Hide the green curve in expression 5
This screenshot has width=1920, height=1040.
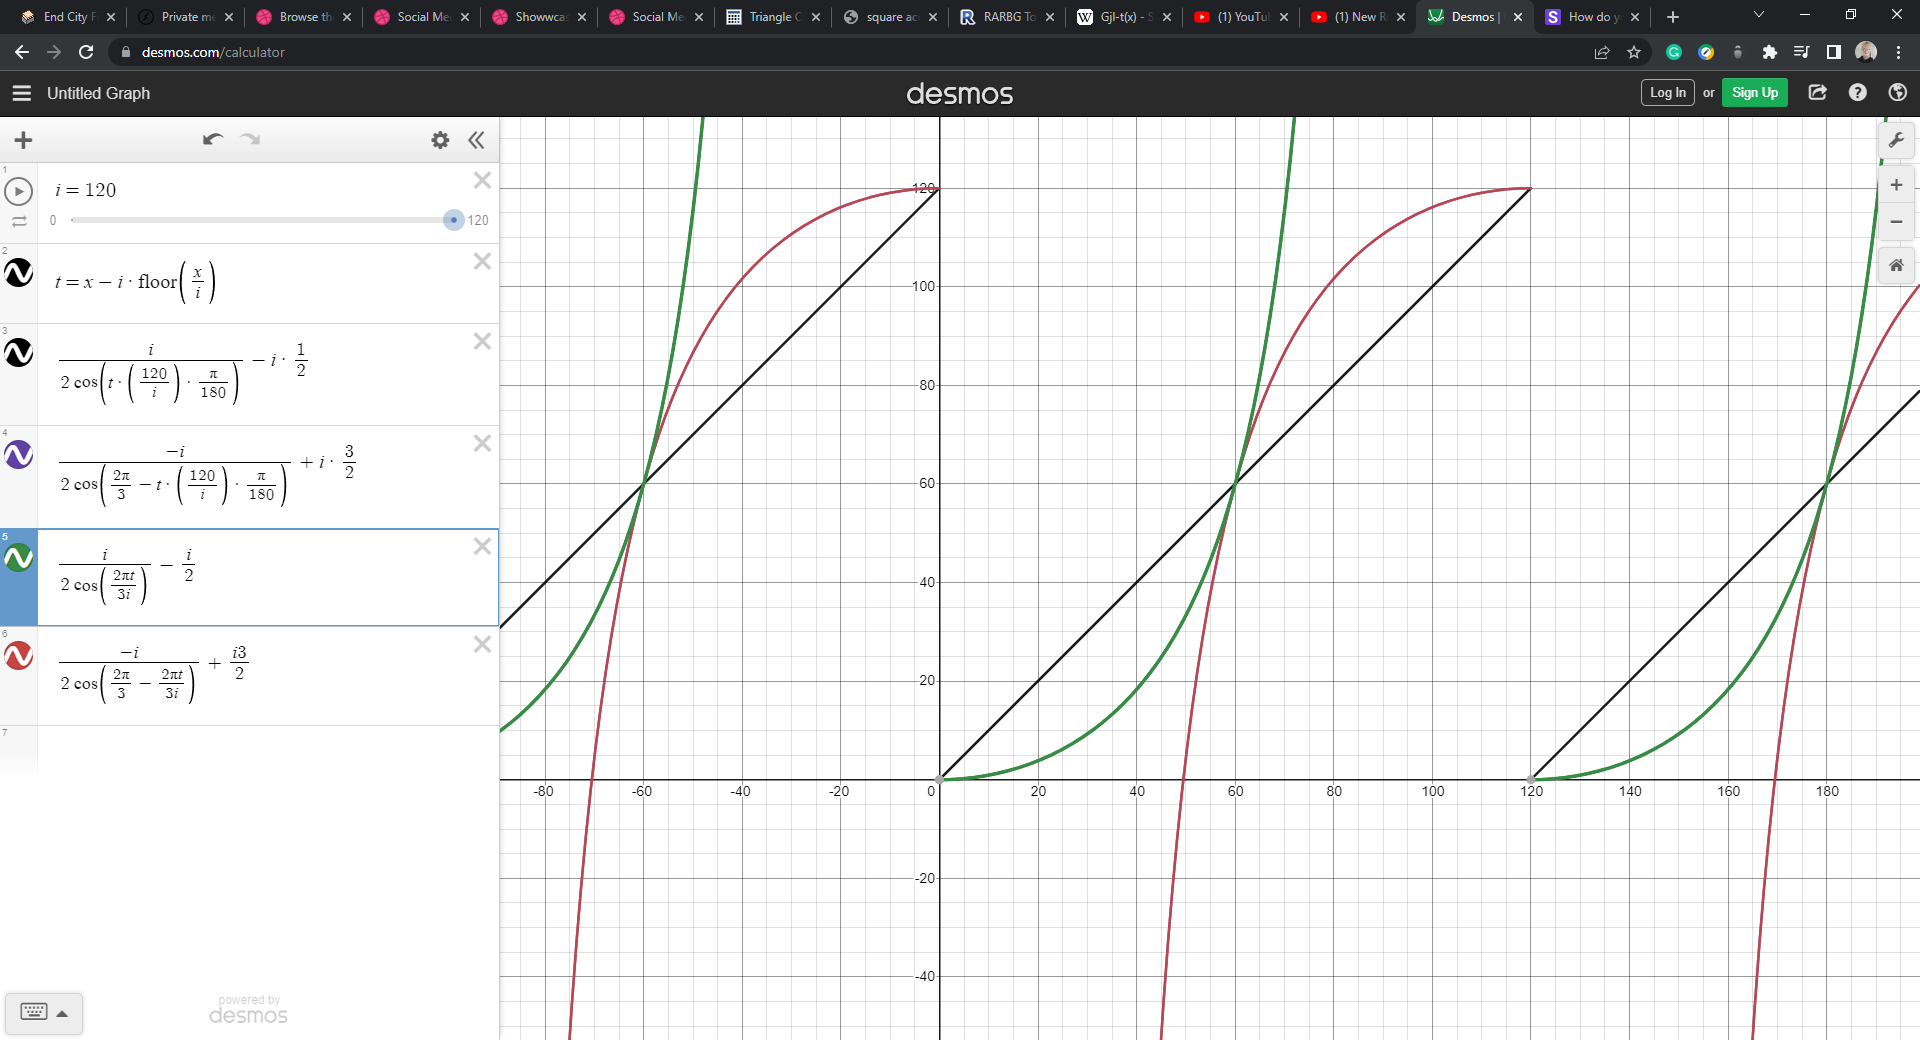point(19,558)
